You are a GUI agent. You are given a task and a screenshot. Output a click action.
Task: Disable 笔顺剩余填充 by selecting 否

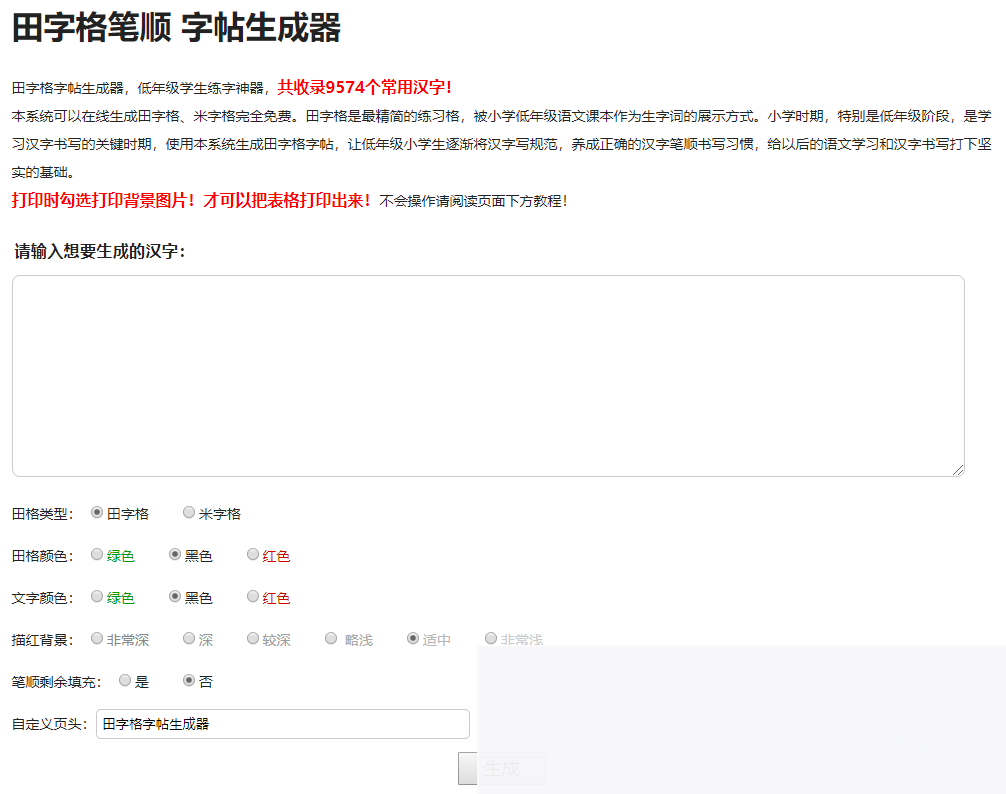[189, 680]
